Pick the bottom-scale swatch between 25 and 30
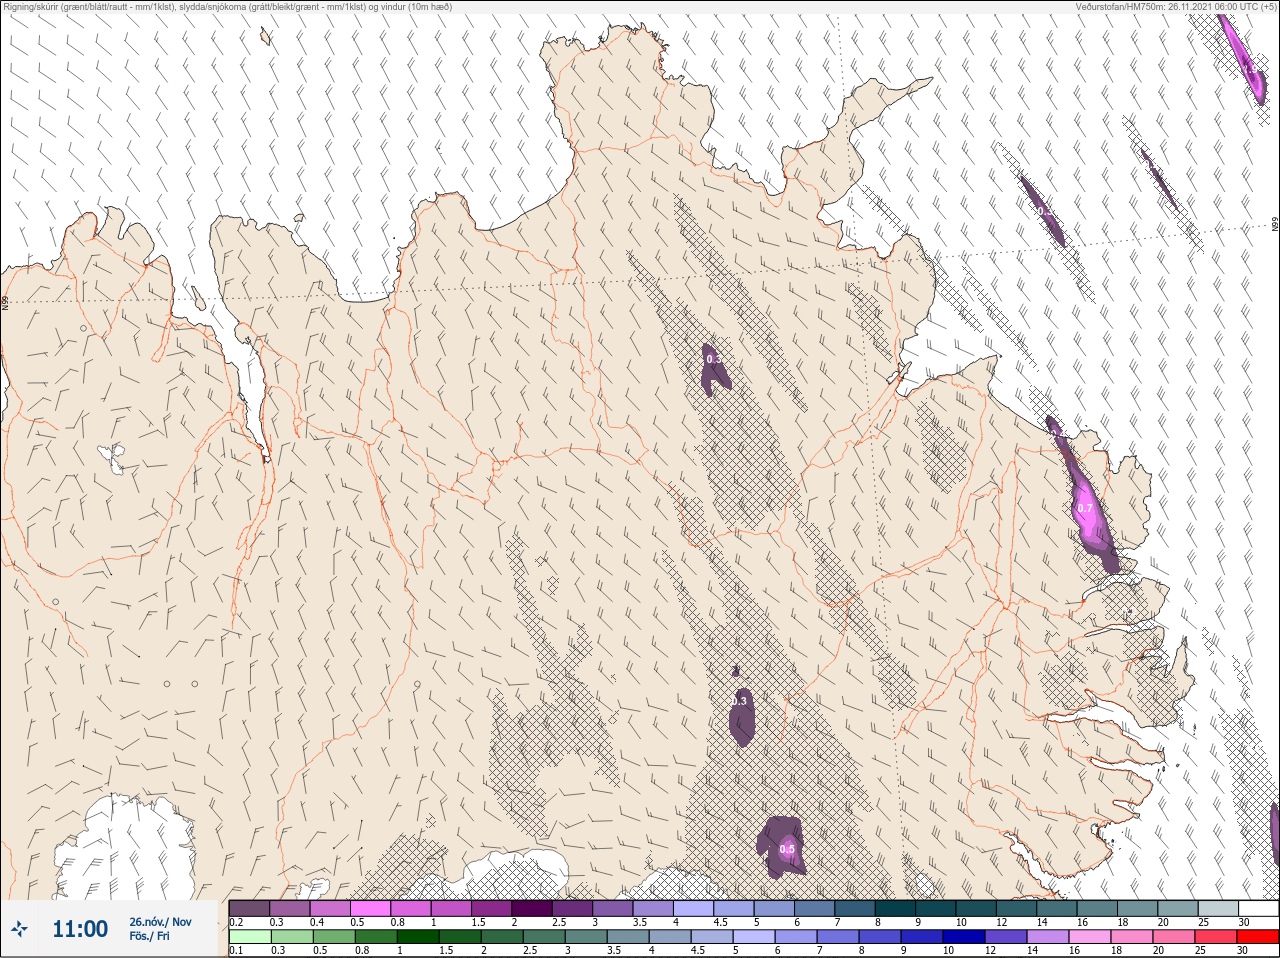The width and height of the screenshot is (1280, 958). click(1216, 936)
